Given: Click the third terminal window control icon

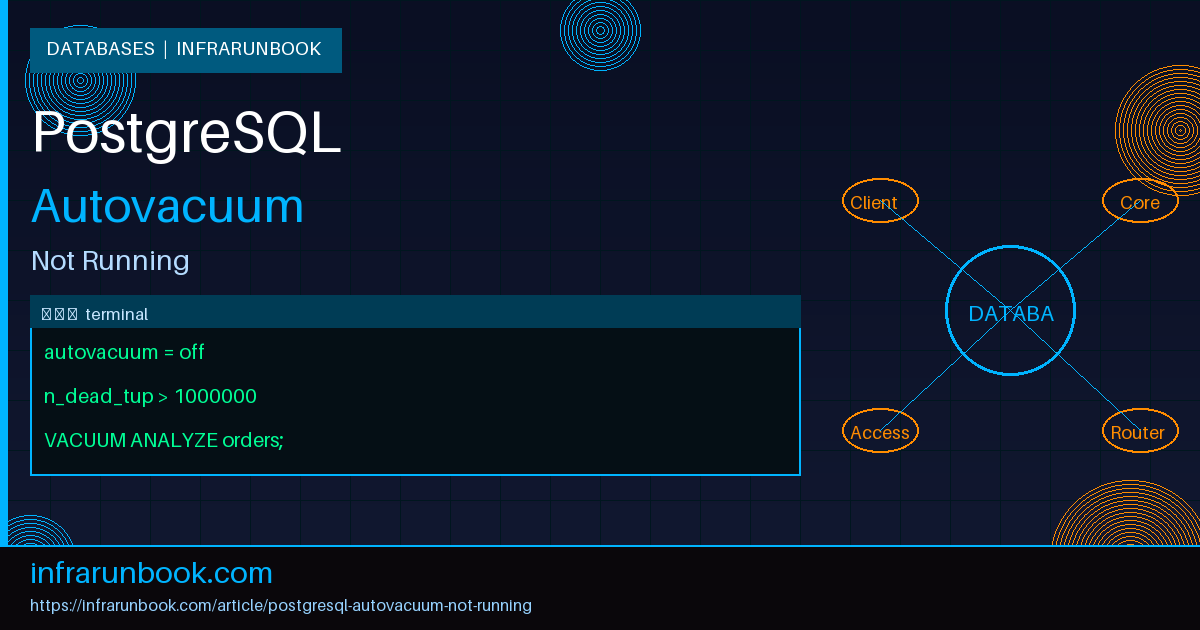Looking at the screenshot, I should 74,313.
